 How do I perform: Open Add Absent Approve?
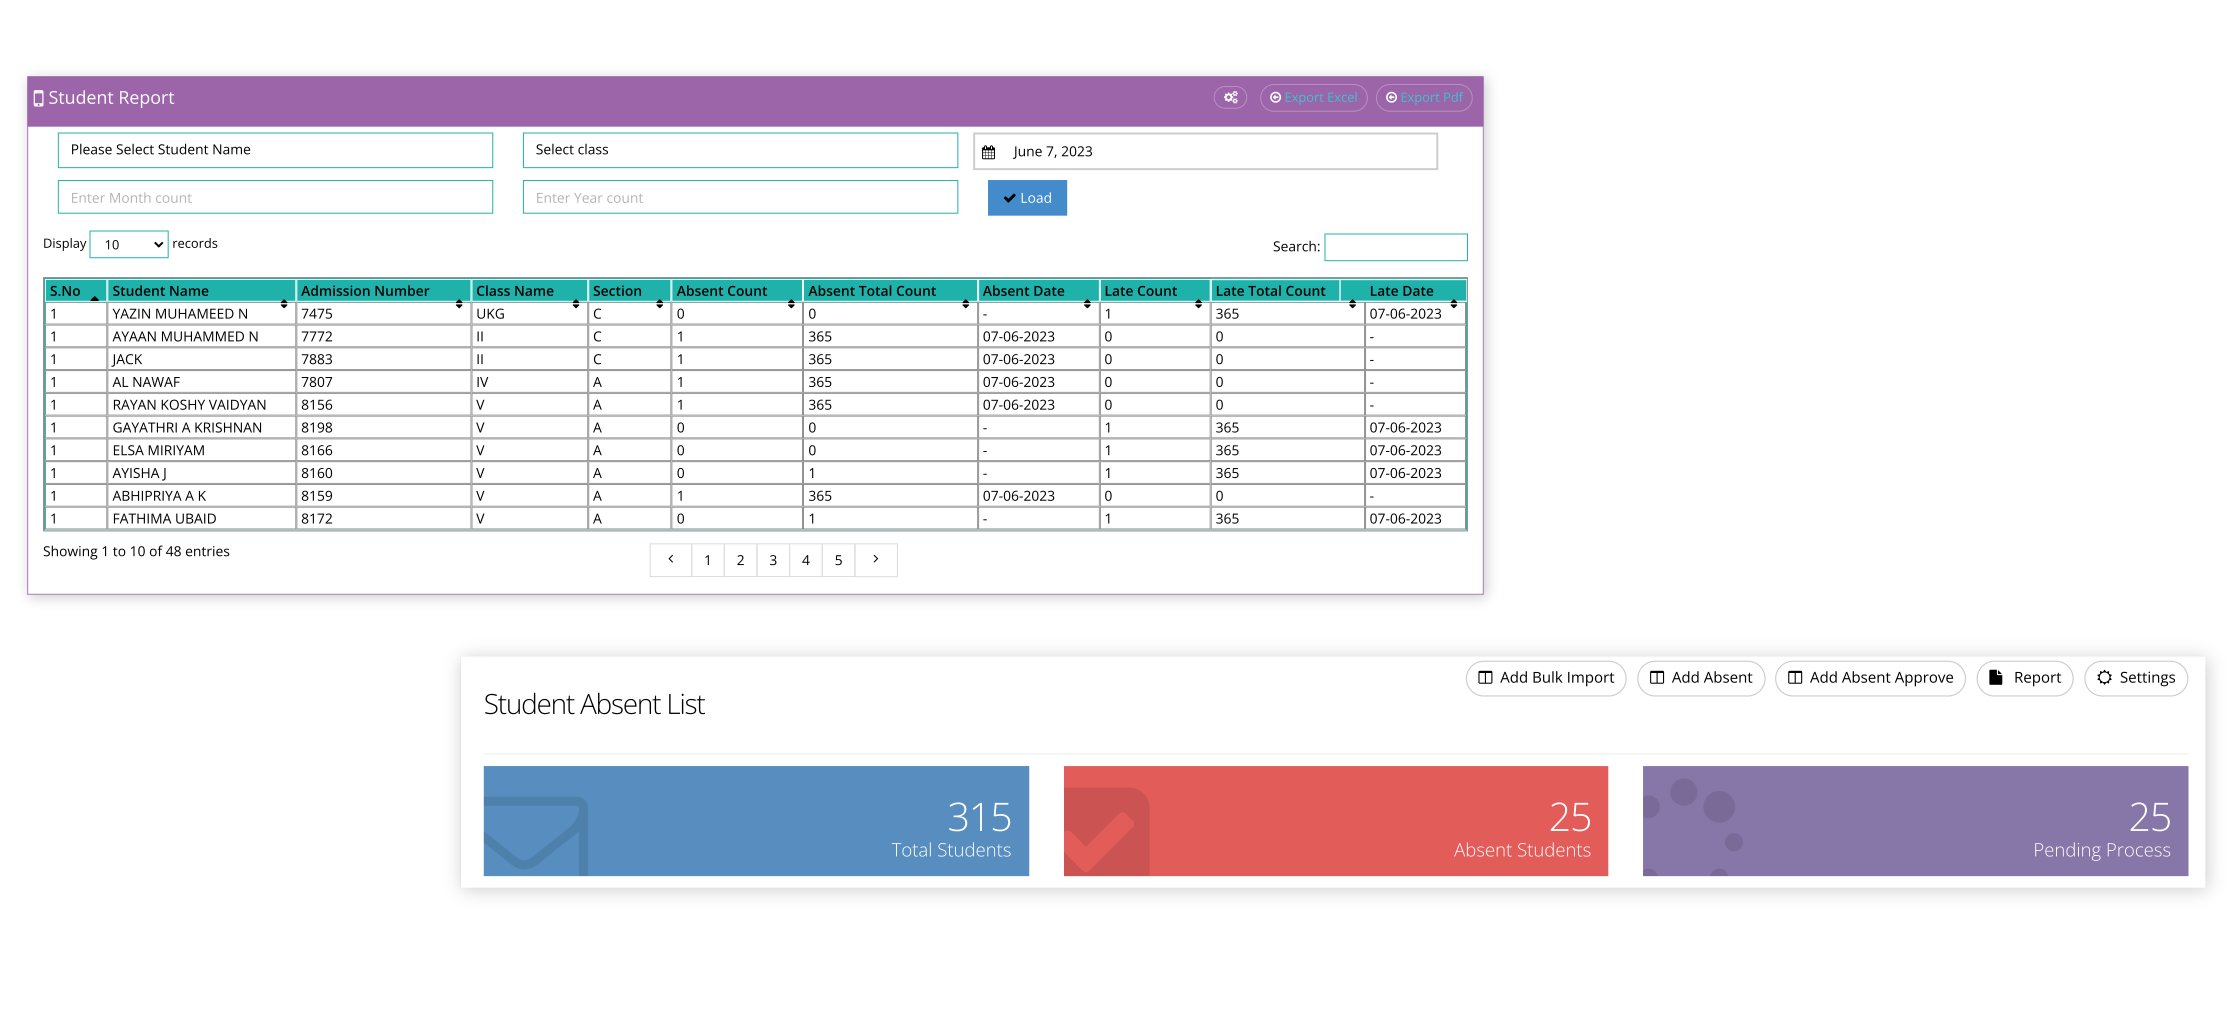(x=1869, y=678)
